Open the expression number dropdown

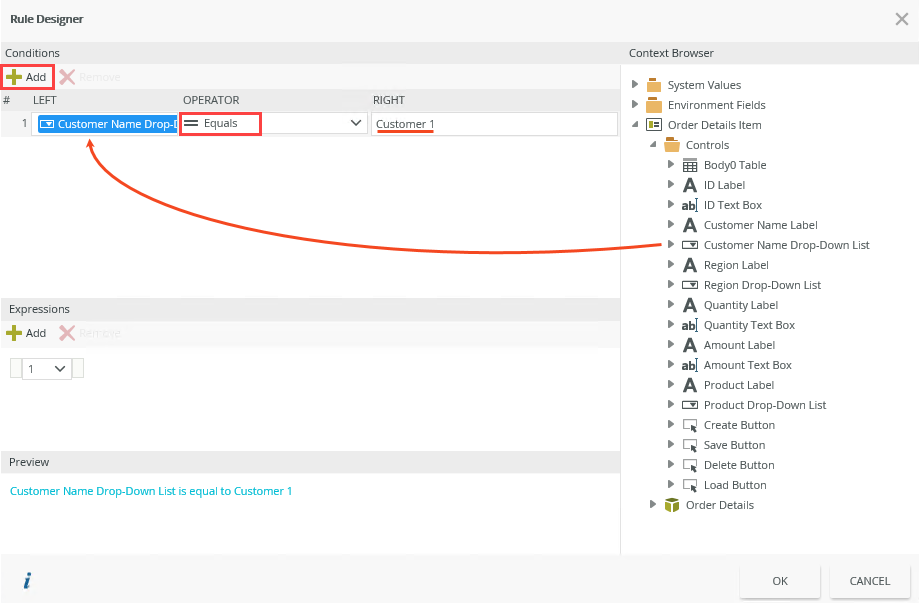point(47,369)
